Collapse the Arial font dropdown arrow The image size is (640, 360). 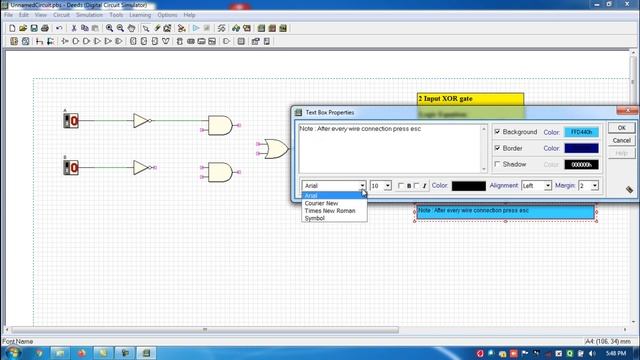(x=362, y=186)
